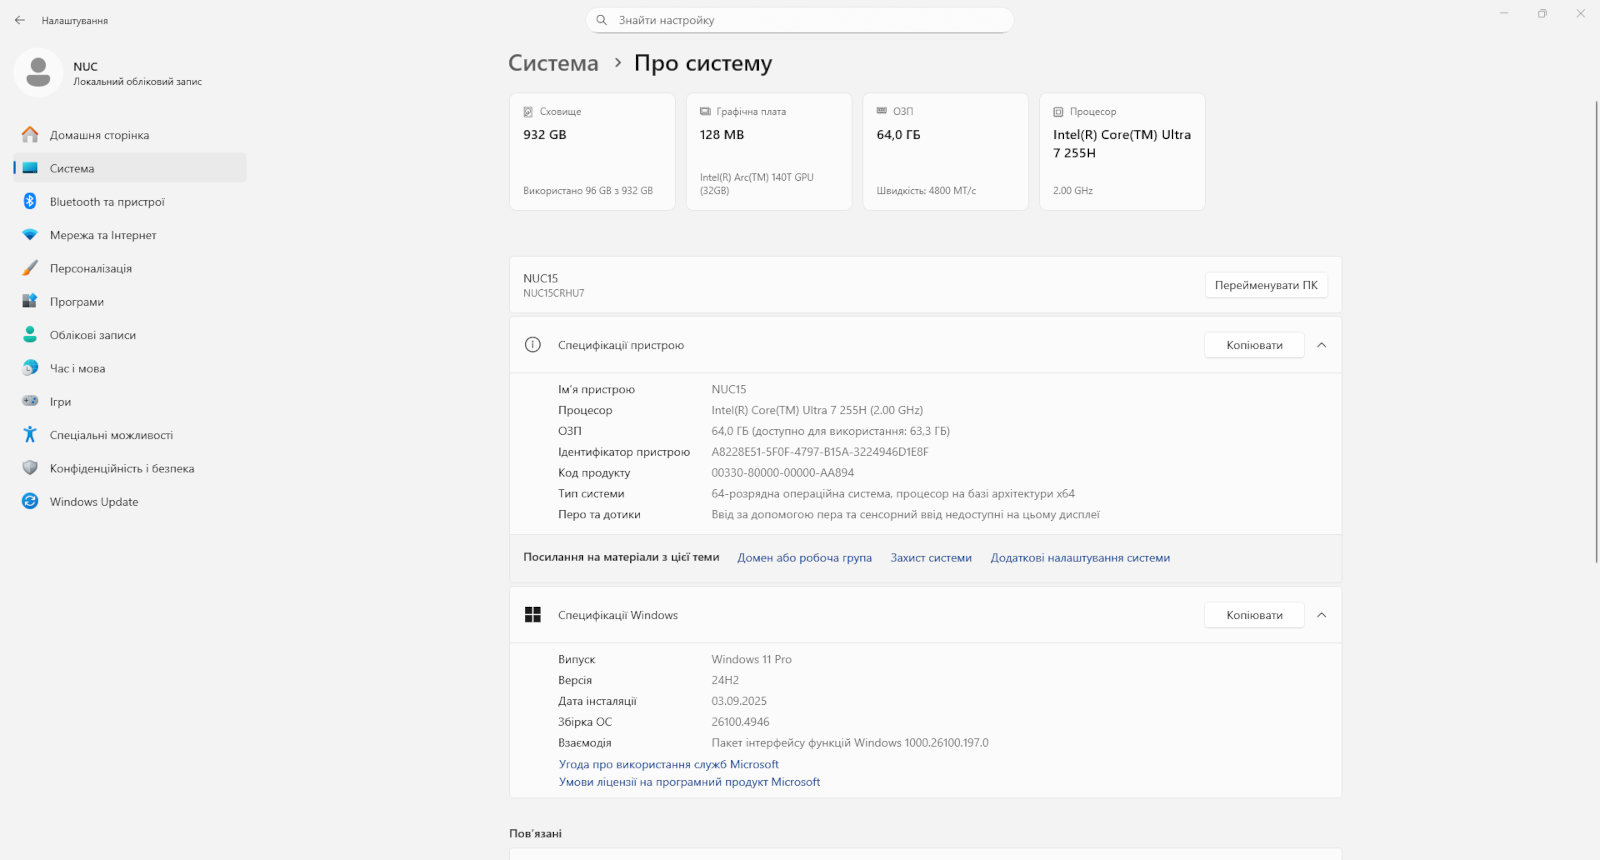
Task: Go to Мережа та Інтернет page
Action: click(x=130, y=235)
